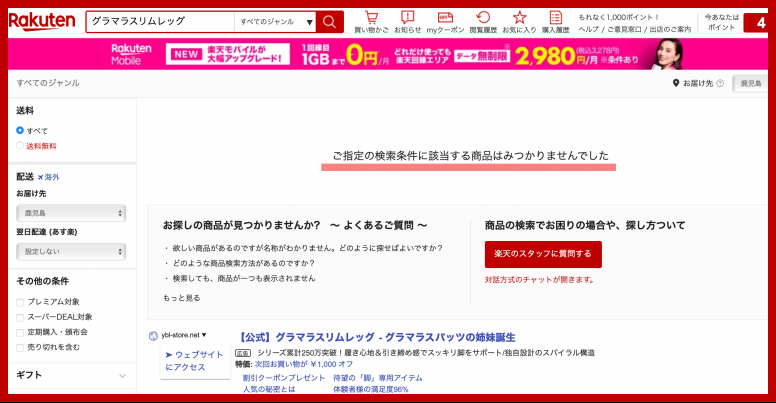Select the 送料無料 radio button
Screen dimensions: 776x403
click(20, 146)
